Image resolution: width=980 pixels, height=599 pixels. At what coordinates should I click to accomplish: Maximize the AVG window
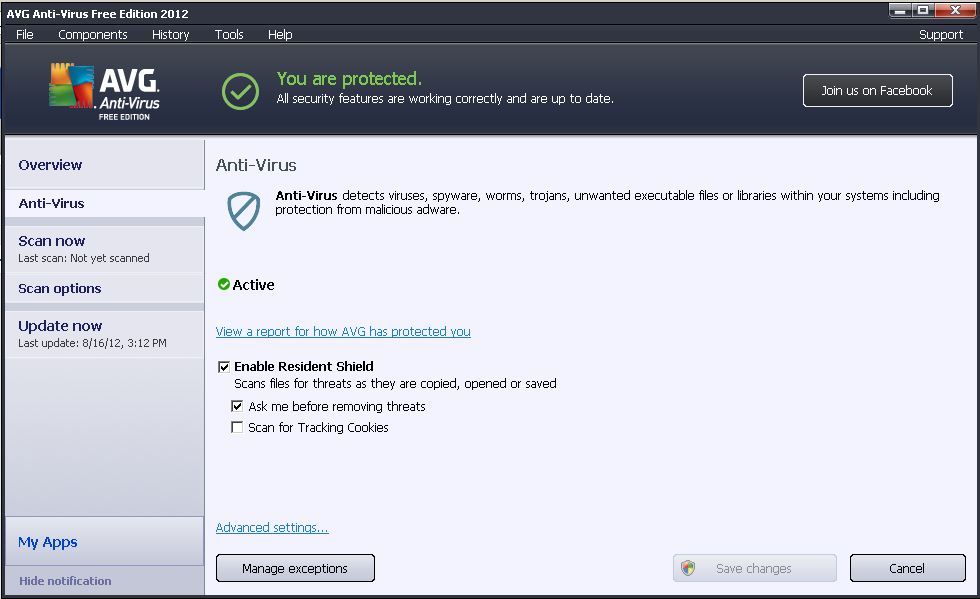923,10
